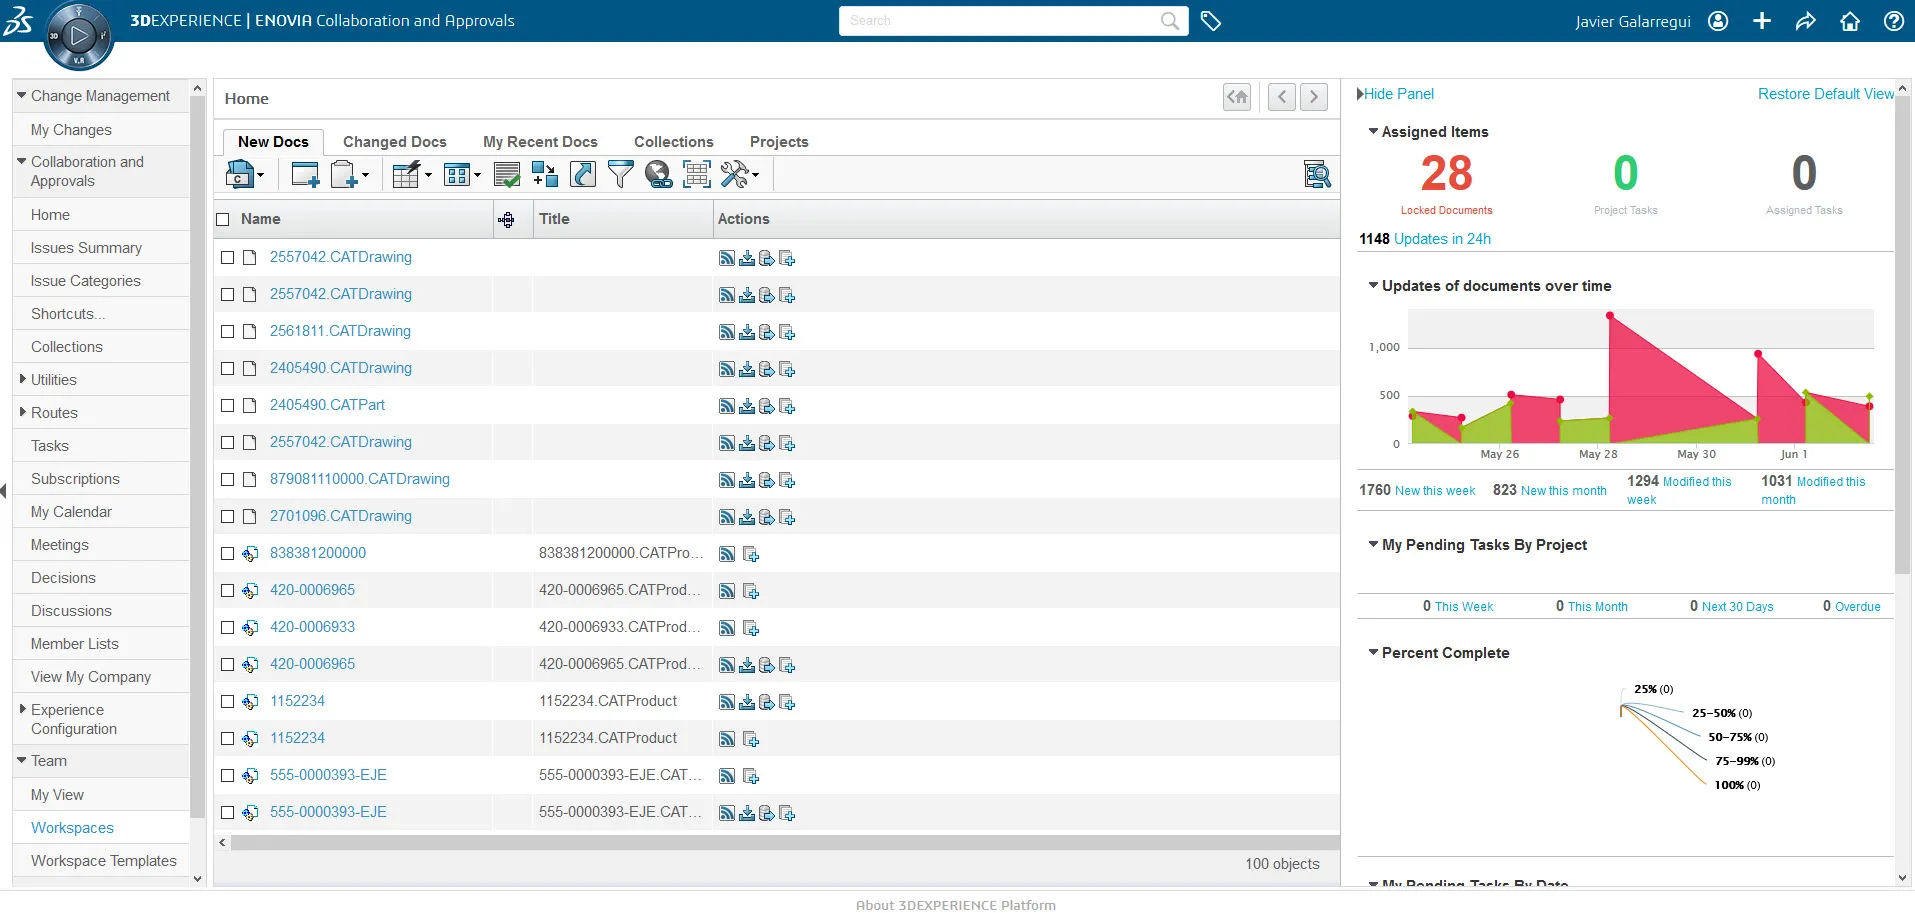
Task: Click the Restore Default View link
Action: 1825,94
